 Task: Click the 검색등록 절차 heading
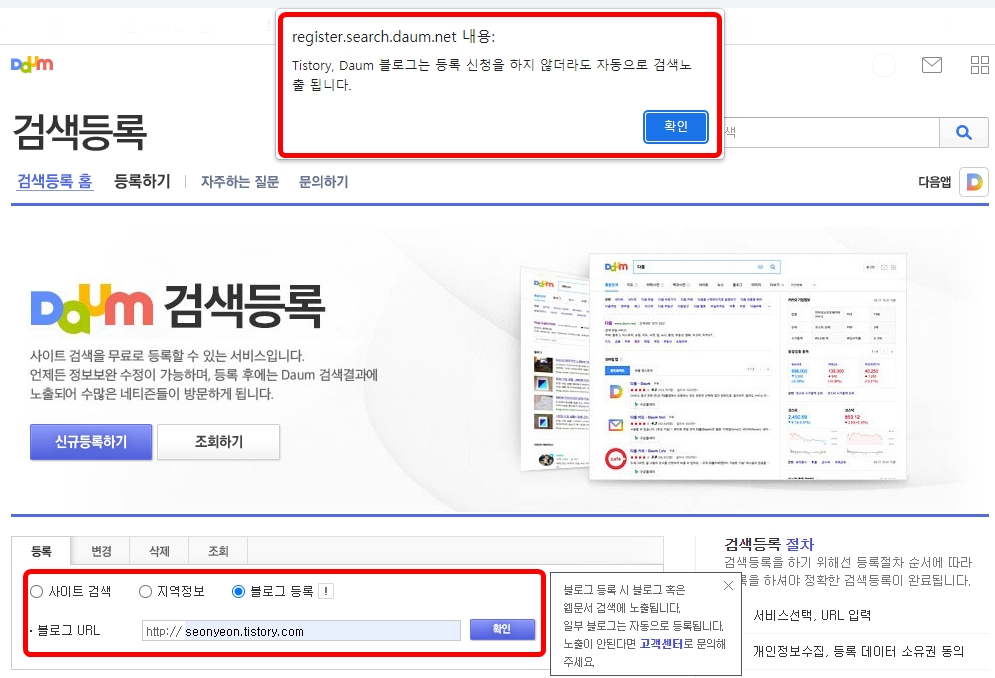(x=769, y=544)
